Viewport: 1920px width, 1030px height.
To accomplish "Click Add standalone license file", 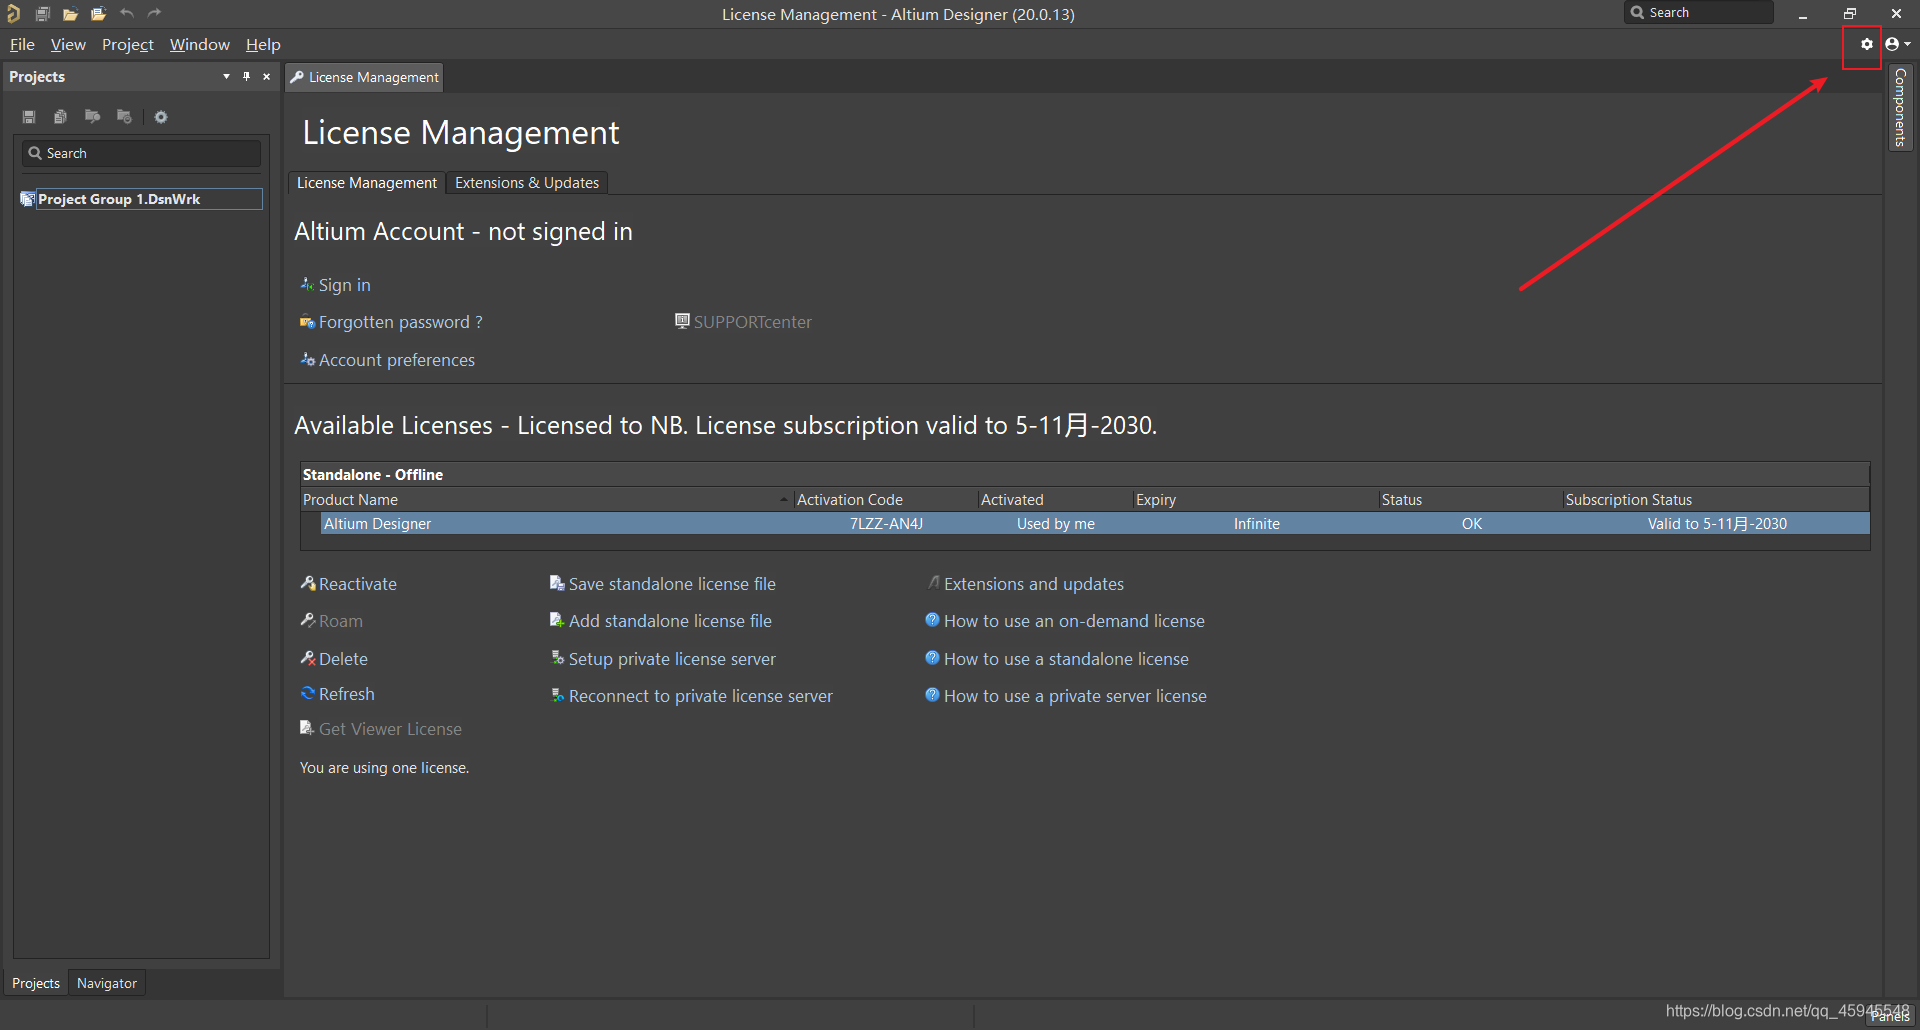I will 669,622.
